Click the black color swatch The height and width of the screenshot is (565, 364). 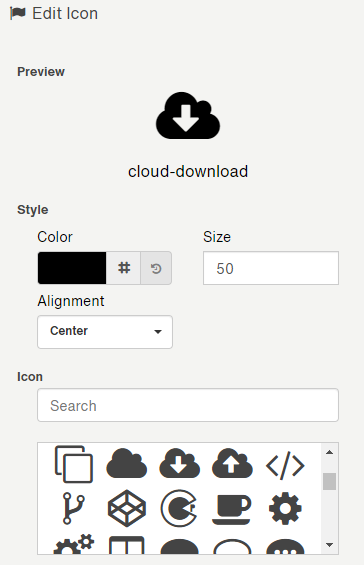pyautogui.click(x=72, y=268)
